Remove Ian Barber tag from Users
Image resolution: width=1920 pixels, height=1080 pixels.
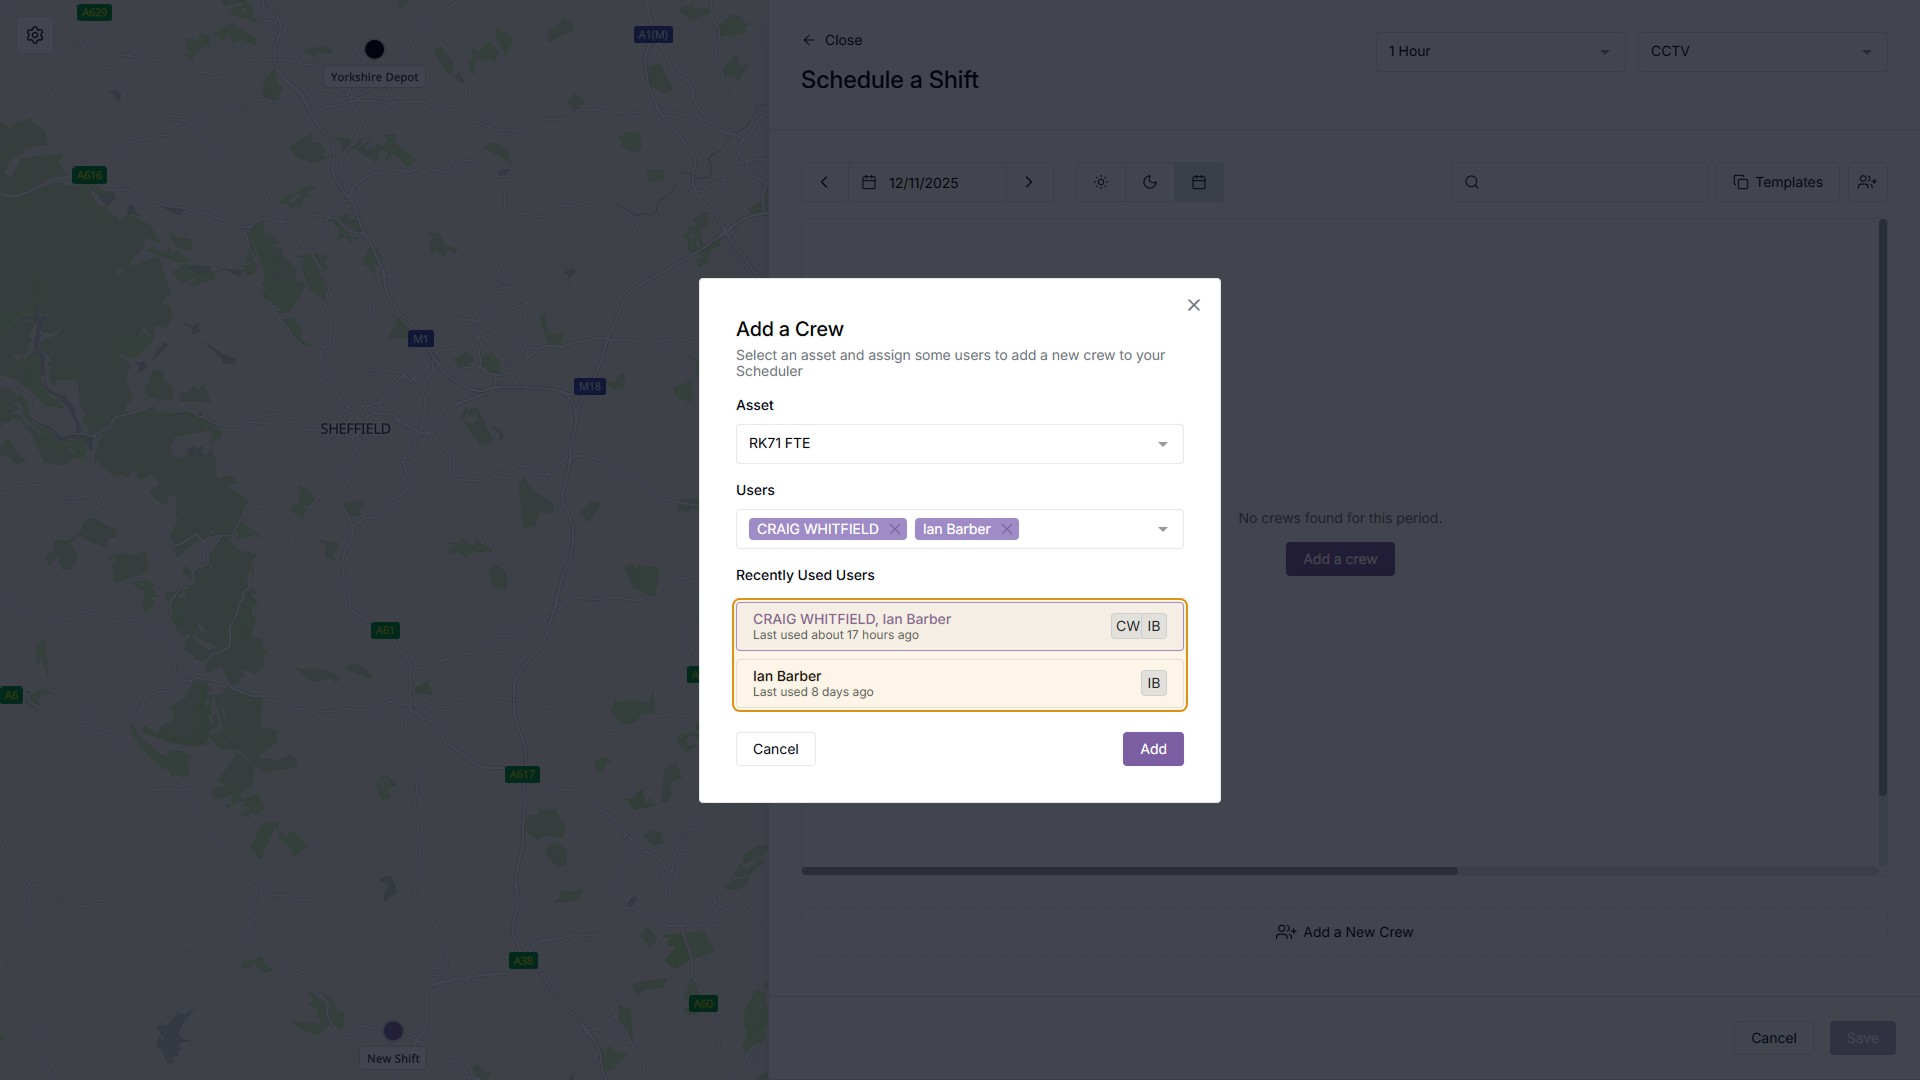[1007, 529]
